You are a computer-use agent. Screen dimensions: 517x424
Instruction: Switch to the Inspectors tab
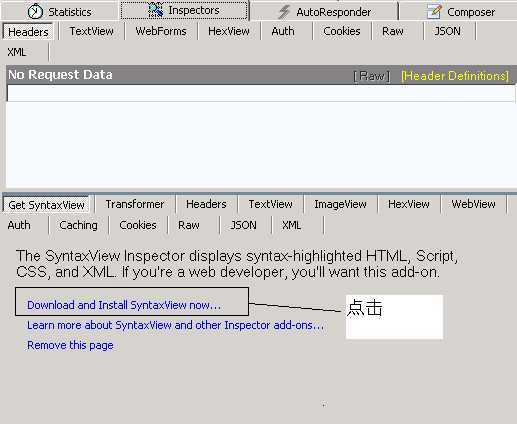pyautogui.click(x=184, y=10)
